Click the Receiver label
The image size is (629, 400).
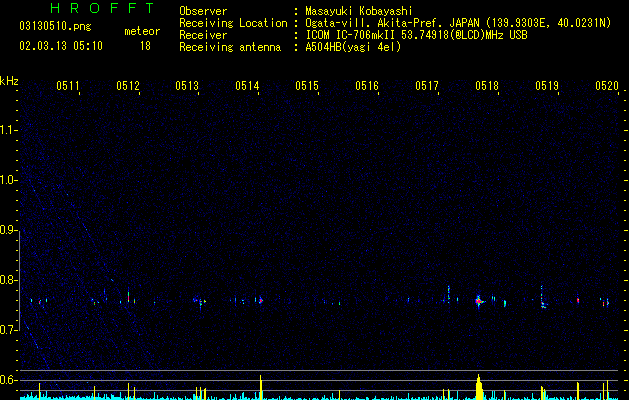click(203, 35)
